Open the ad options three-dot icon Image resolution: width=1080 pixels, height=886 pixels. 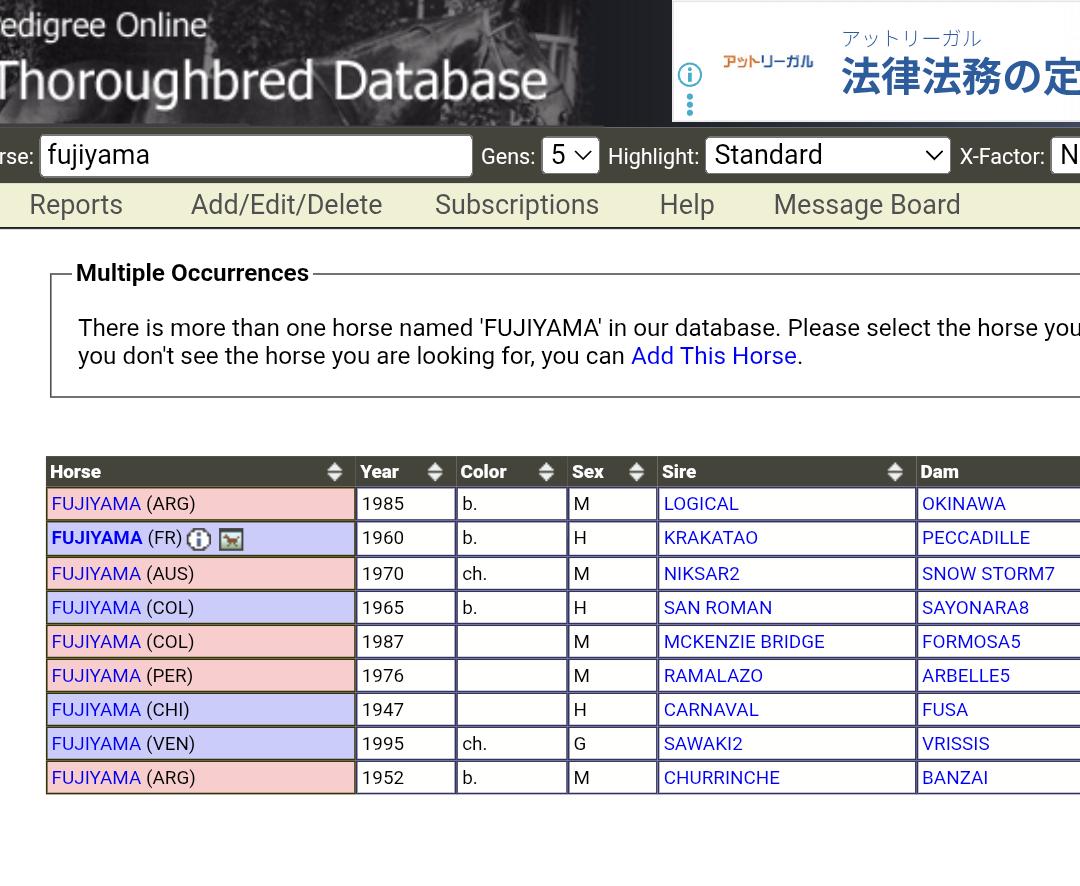pos(690,104)
